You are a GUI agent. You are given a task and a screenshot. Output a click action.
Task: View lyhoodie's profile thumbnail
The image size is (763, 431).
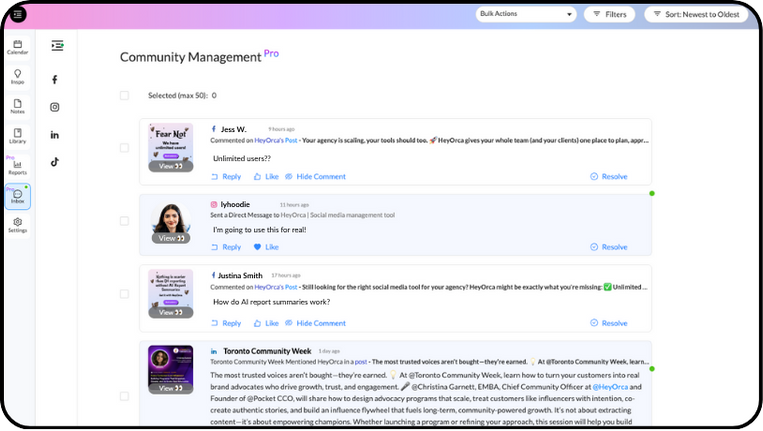coord(171,223)
